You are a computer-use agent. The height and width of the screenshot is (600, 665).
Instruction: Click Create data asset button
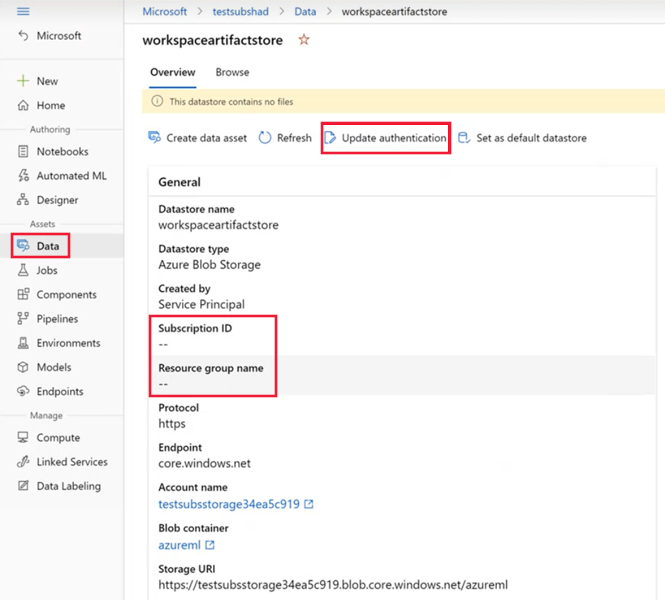197,138
